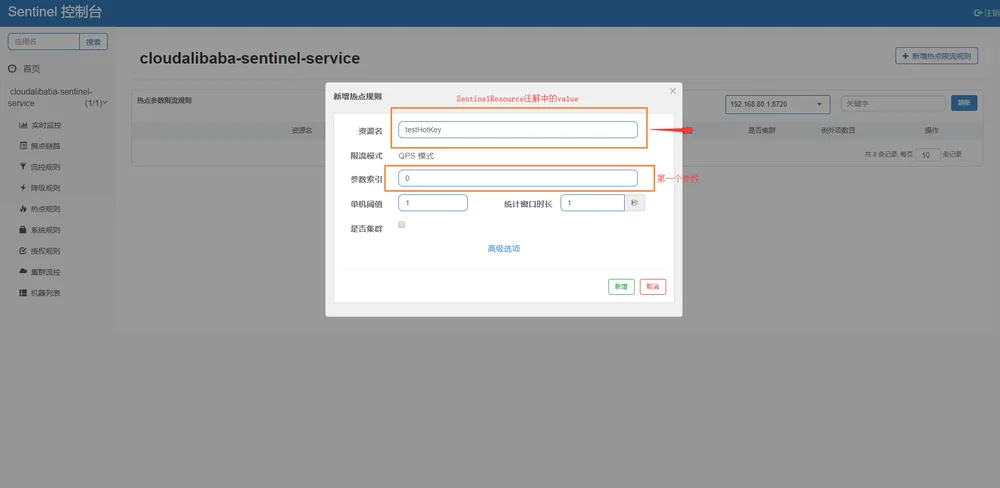The image size is (1000, 488).
Task: Focus the 参数索引 parameter index field
Action: pyautogui.click(x=518, y=179)
